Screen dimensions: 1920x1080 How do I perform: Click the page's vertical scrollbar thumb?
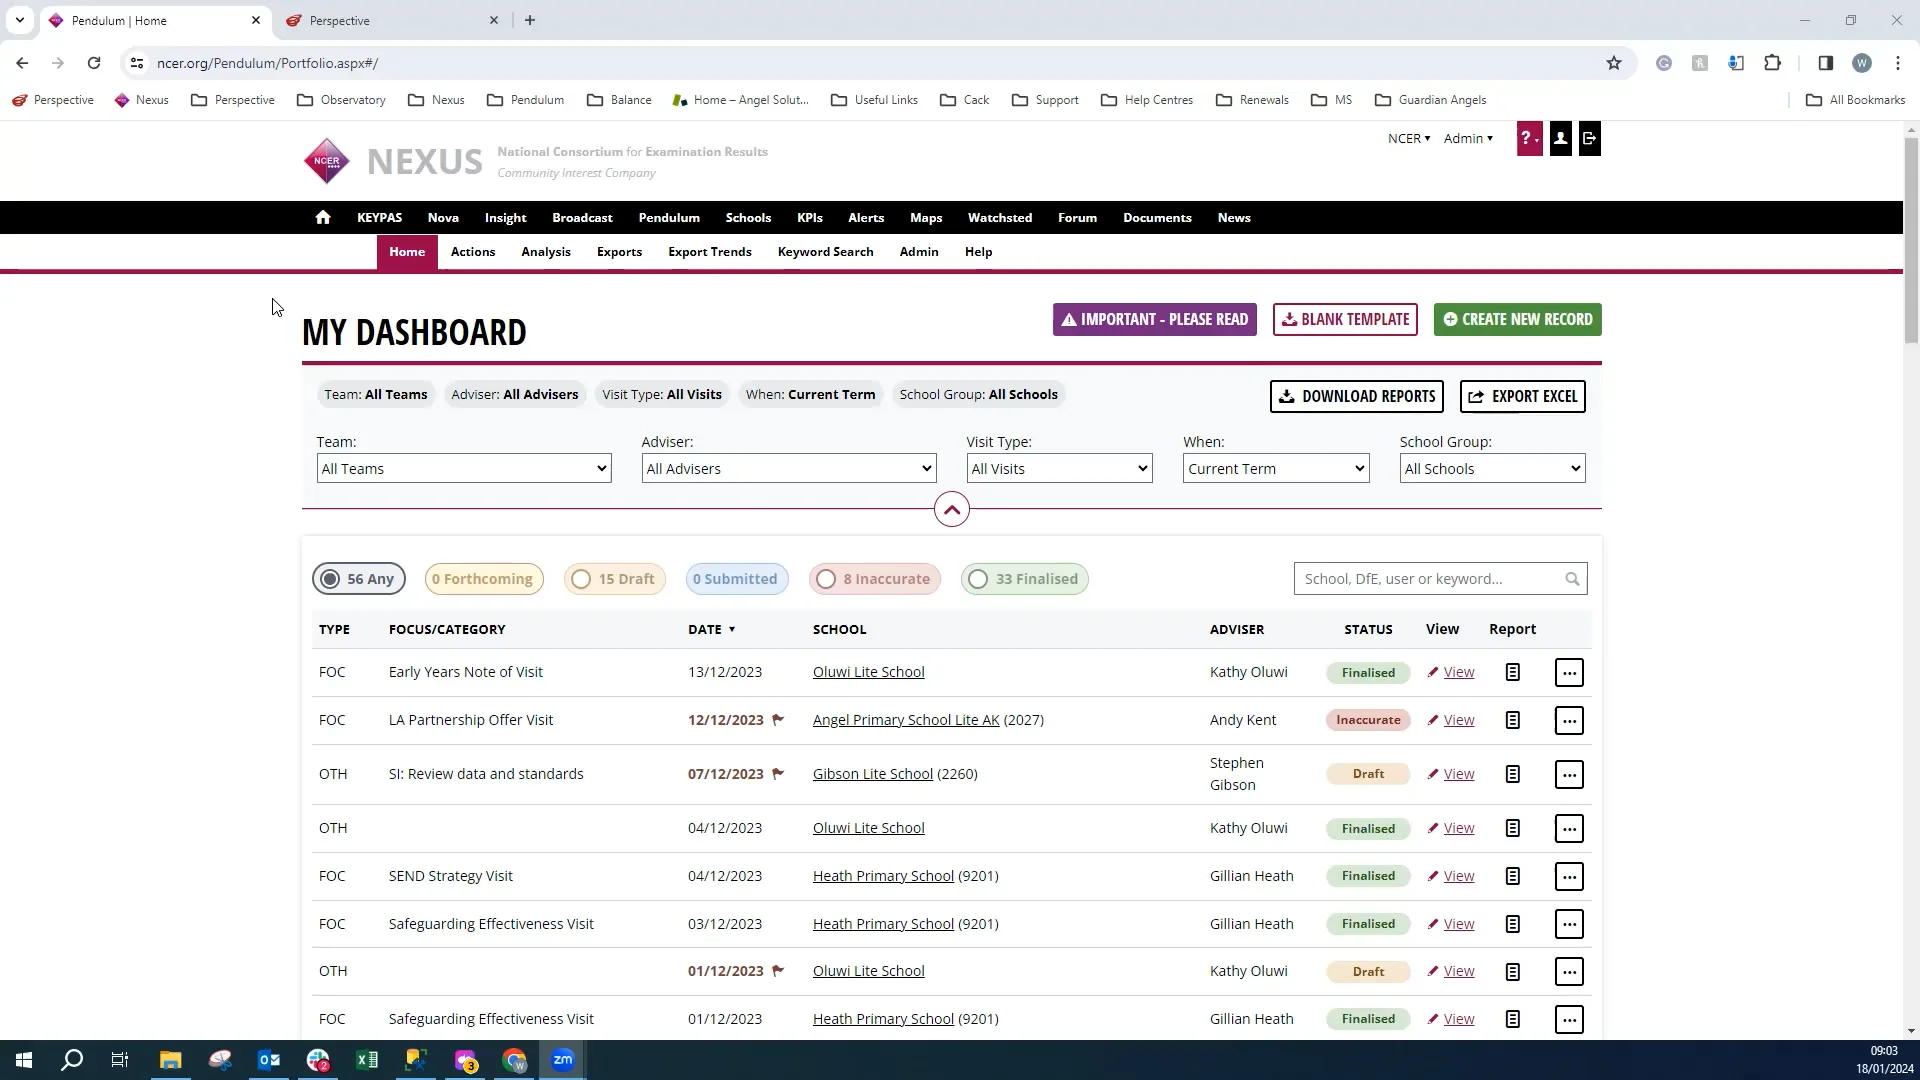click(1911, 240)
